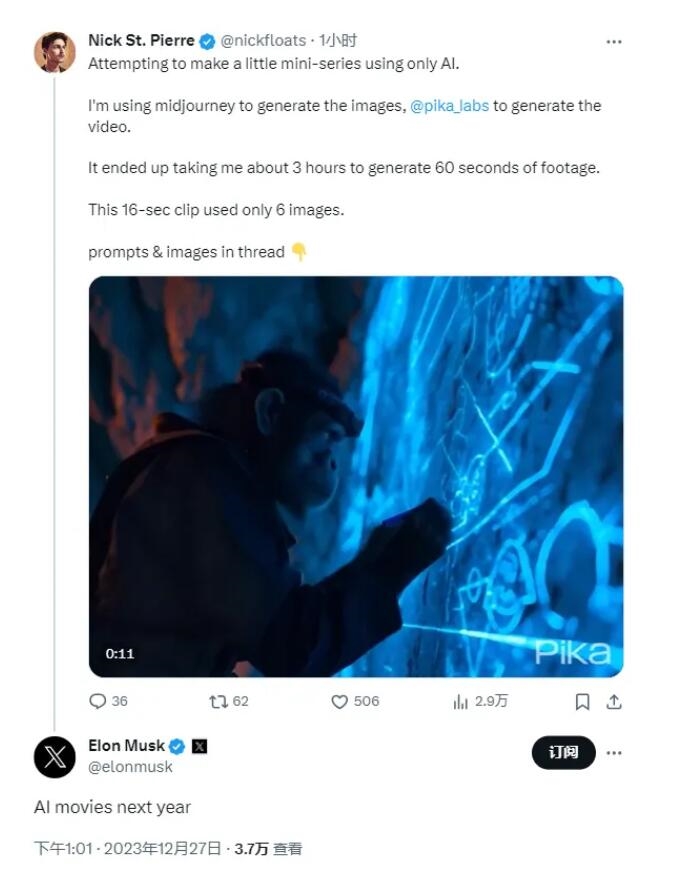Click the tweet timestamp 2023年12月27日
This screenshot has height=873, width=676.
pos(164,848)
